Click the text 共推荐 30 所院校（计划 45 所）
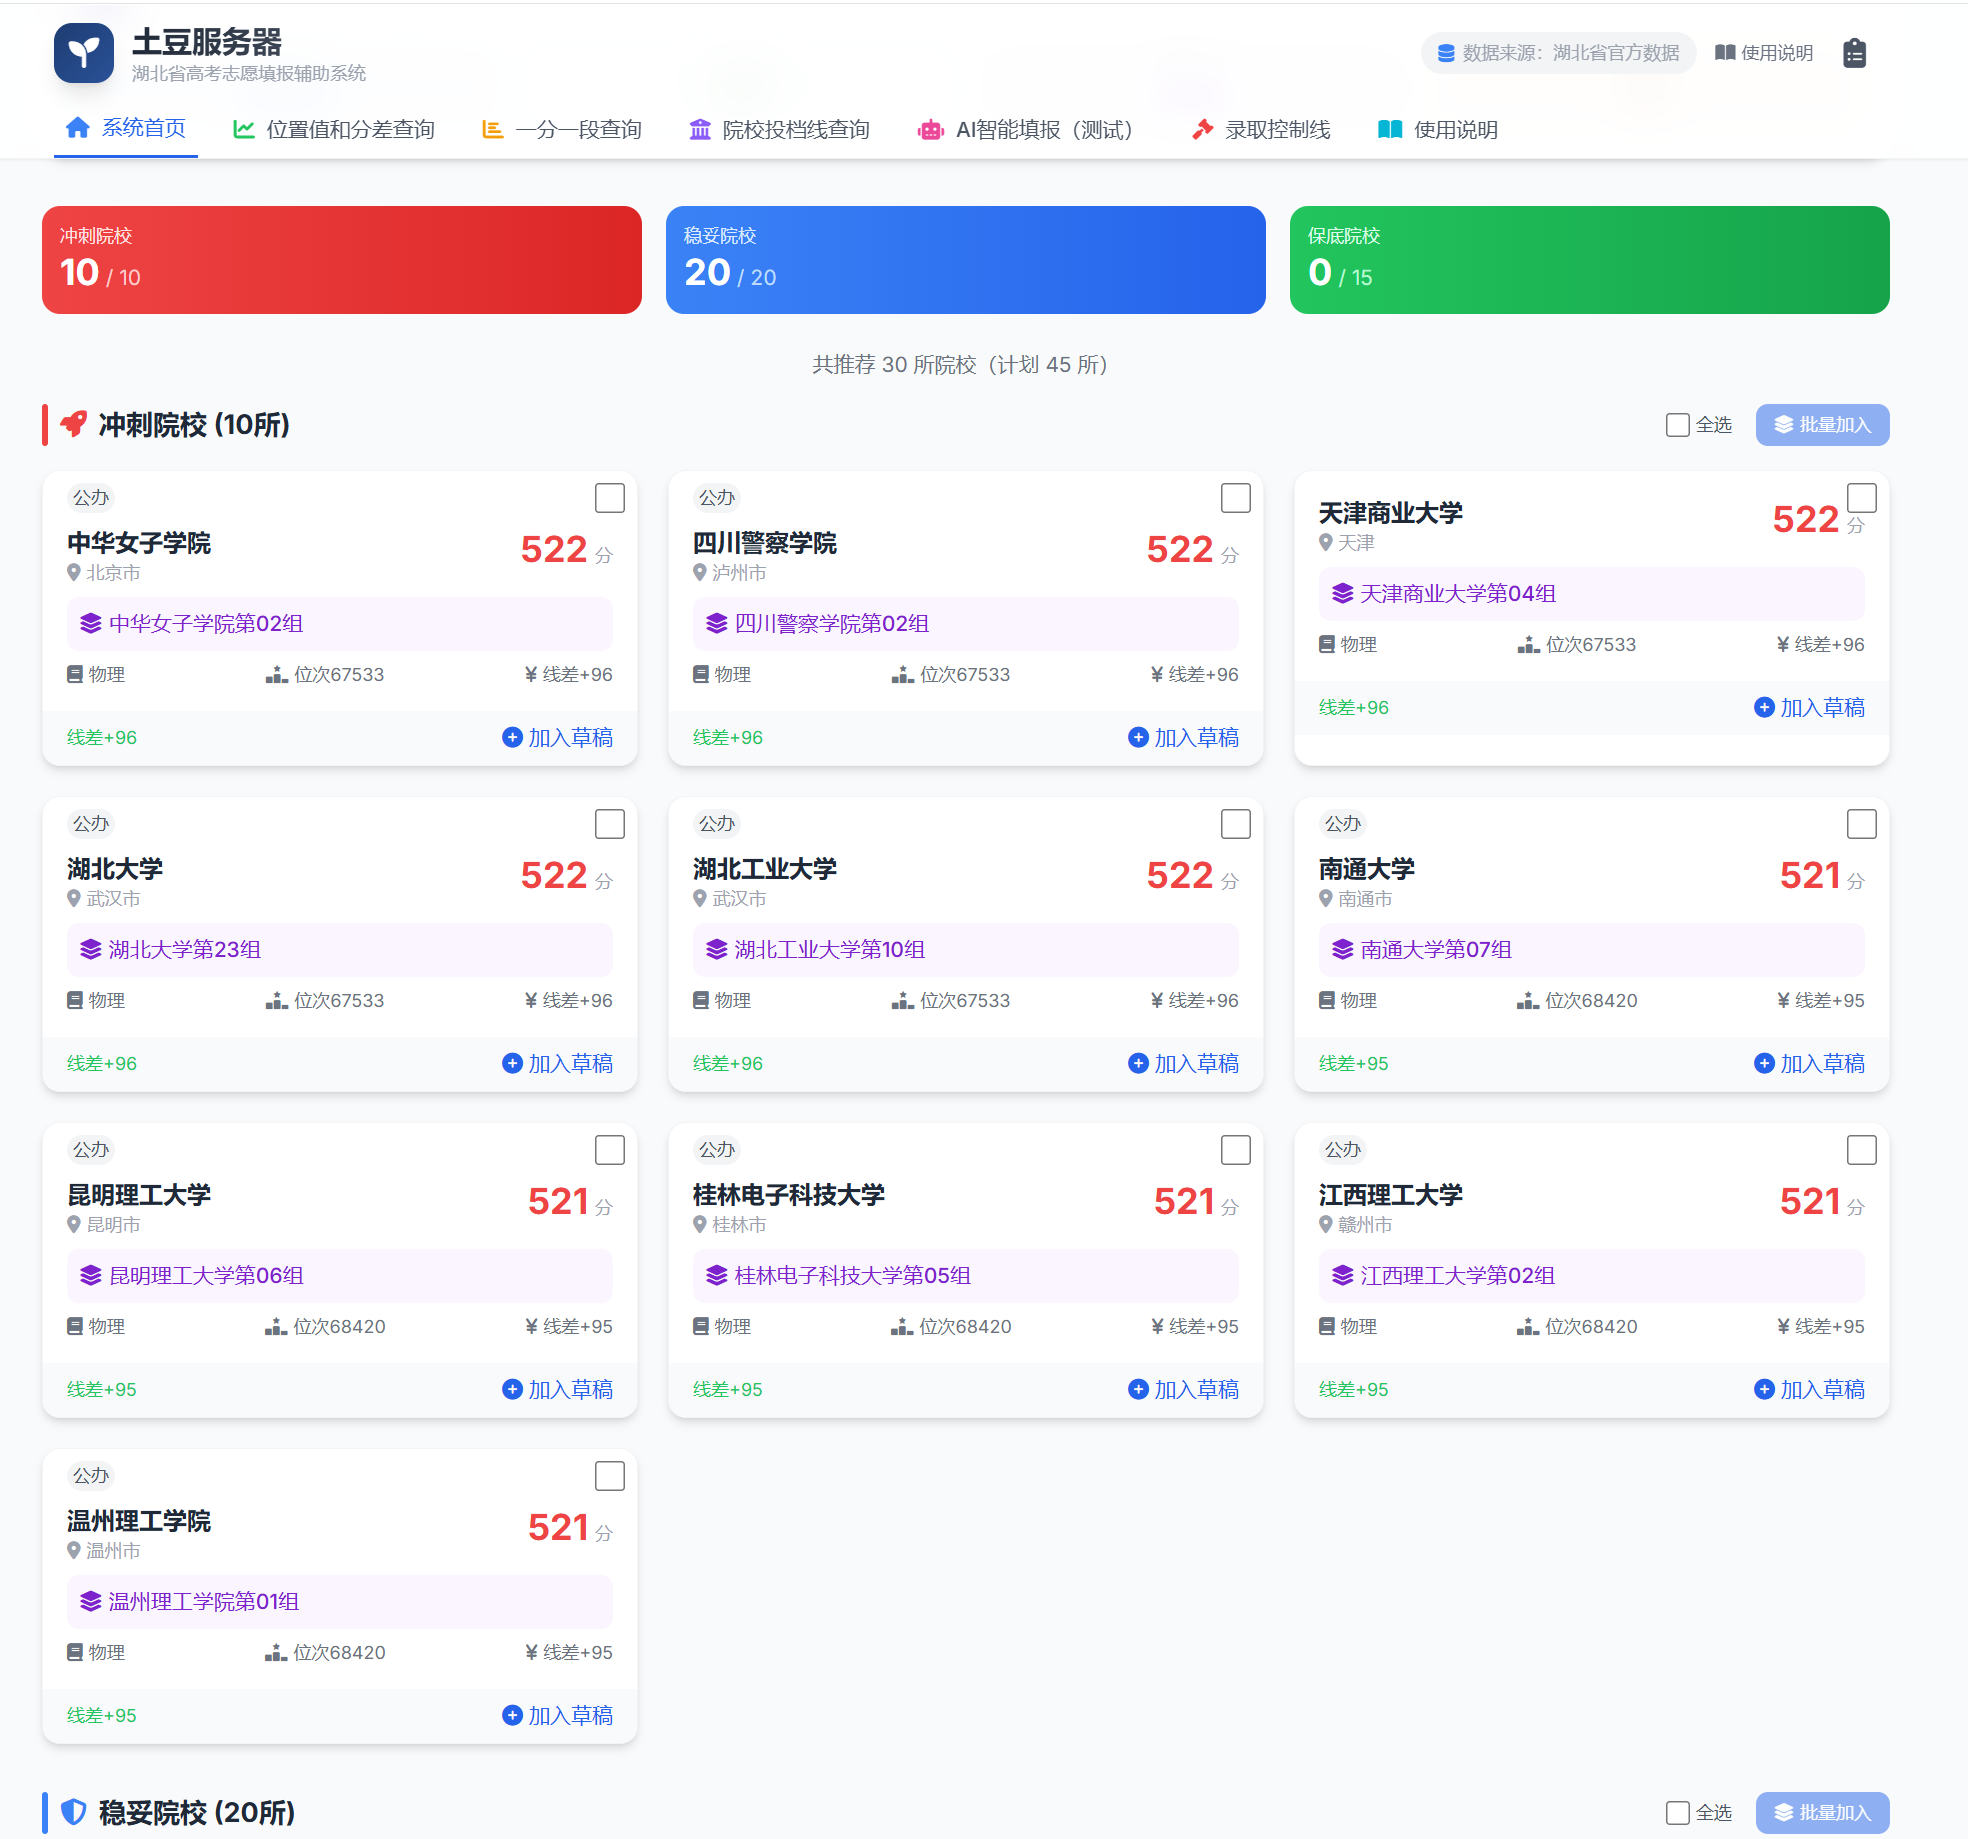Image resolution: width=1968 pixels, height=1839 pixels. 960,364
